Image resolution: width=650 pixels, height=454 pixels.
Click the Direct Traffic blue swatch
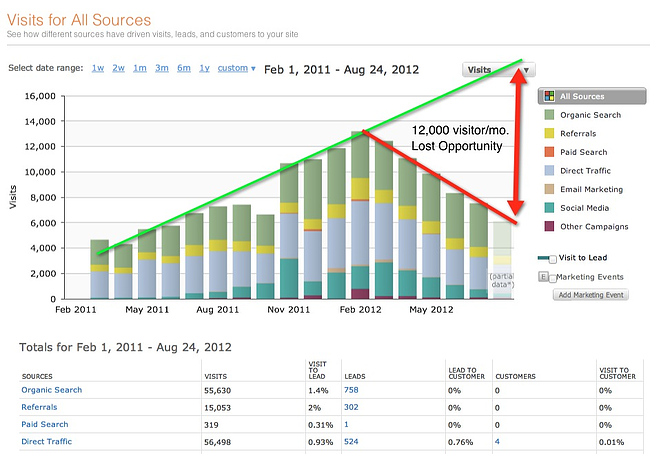[x=549, y=170]
